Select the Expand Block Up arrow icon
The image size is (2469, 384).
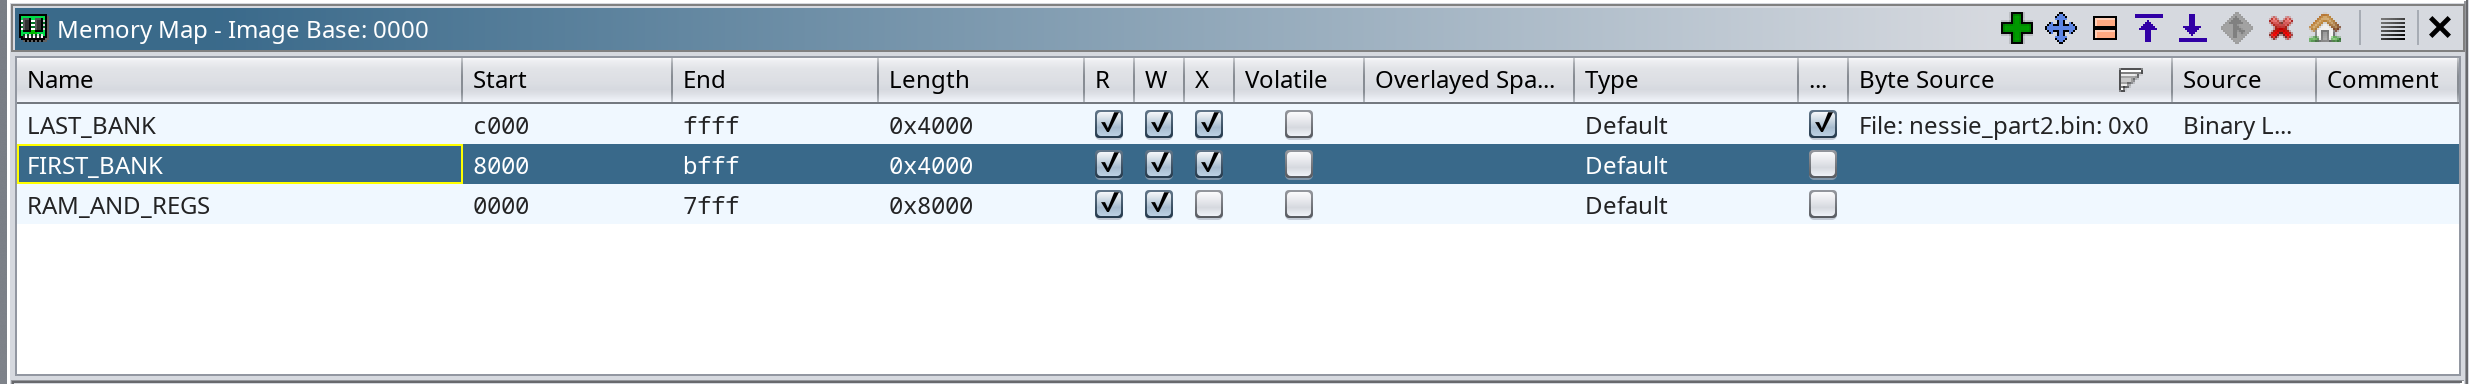click(x=2148, y=28)
